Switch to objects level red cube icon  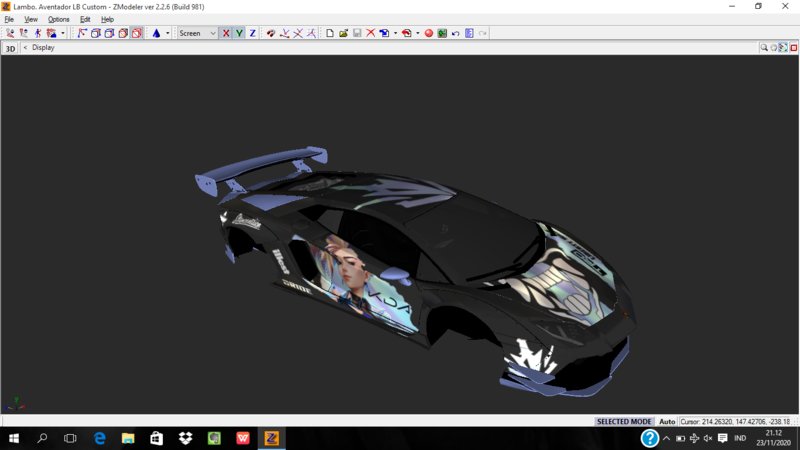123,33
